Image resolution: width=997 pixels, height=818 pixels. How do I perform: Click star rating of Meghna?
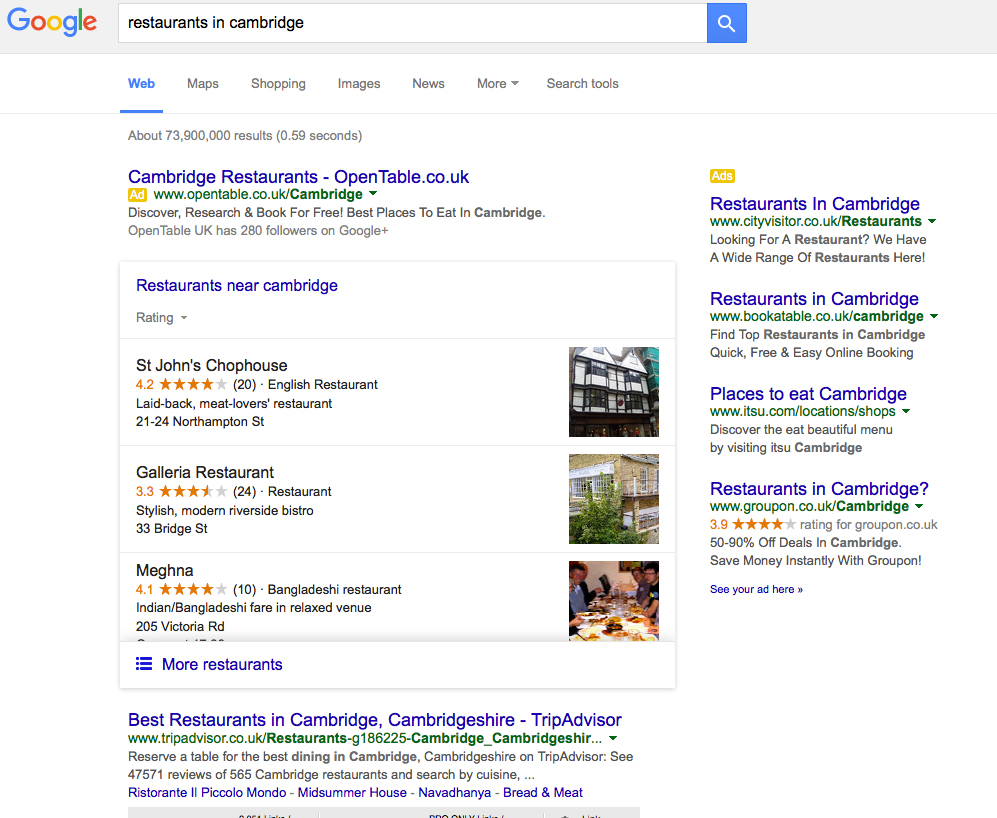193,589
